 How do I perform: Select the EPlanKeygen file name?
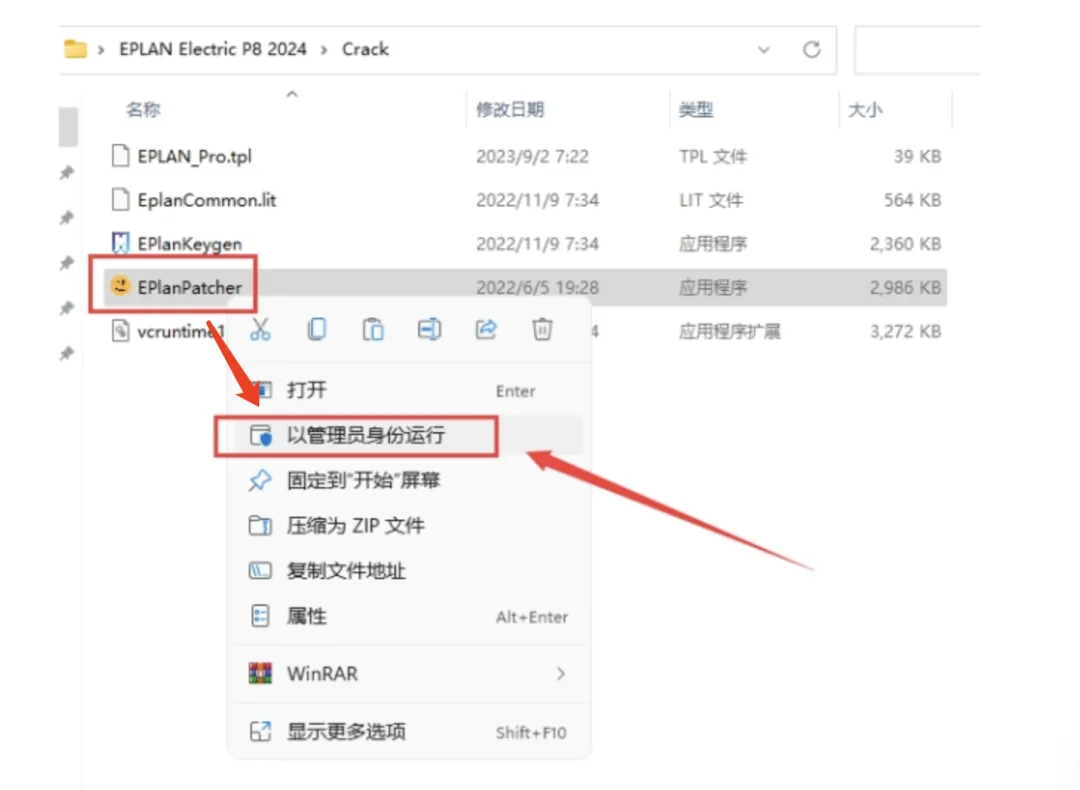coord(189,244)
